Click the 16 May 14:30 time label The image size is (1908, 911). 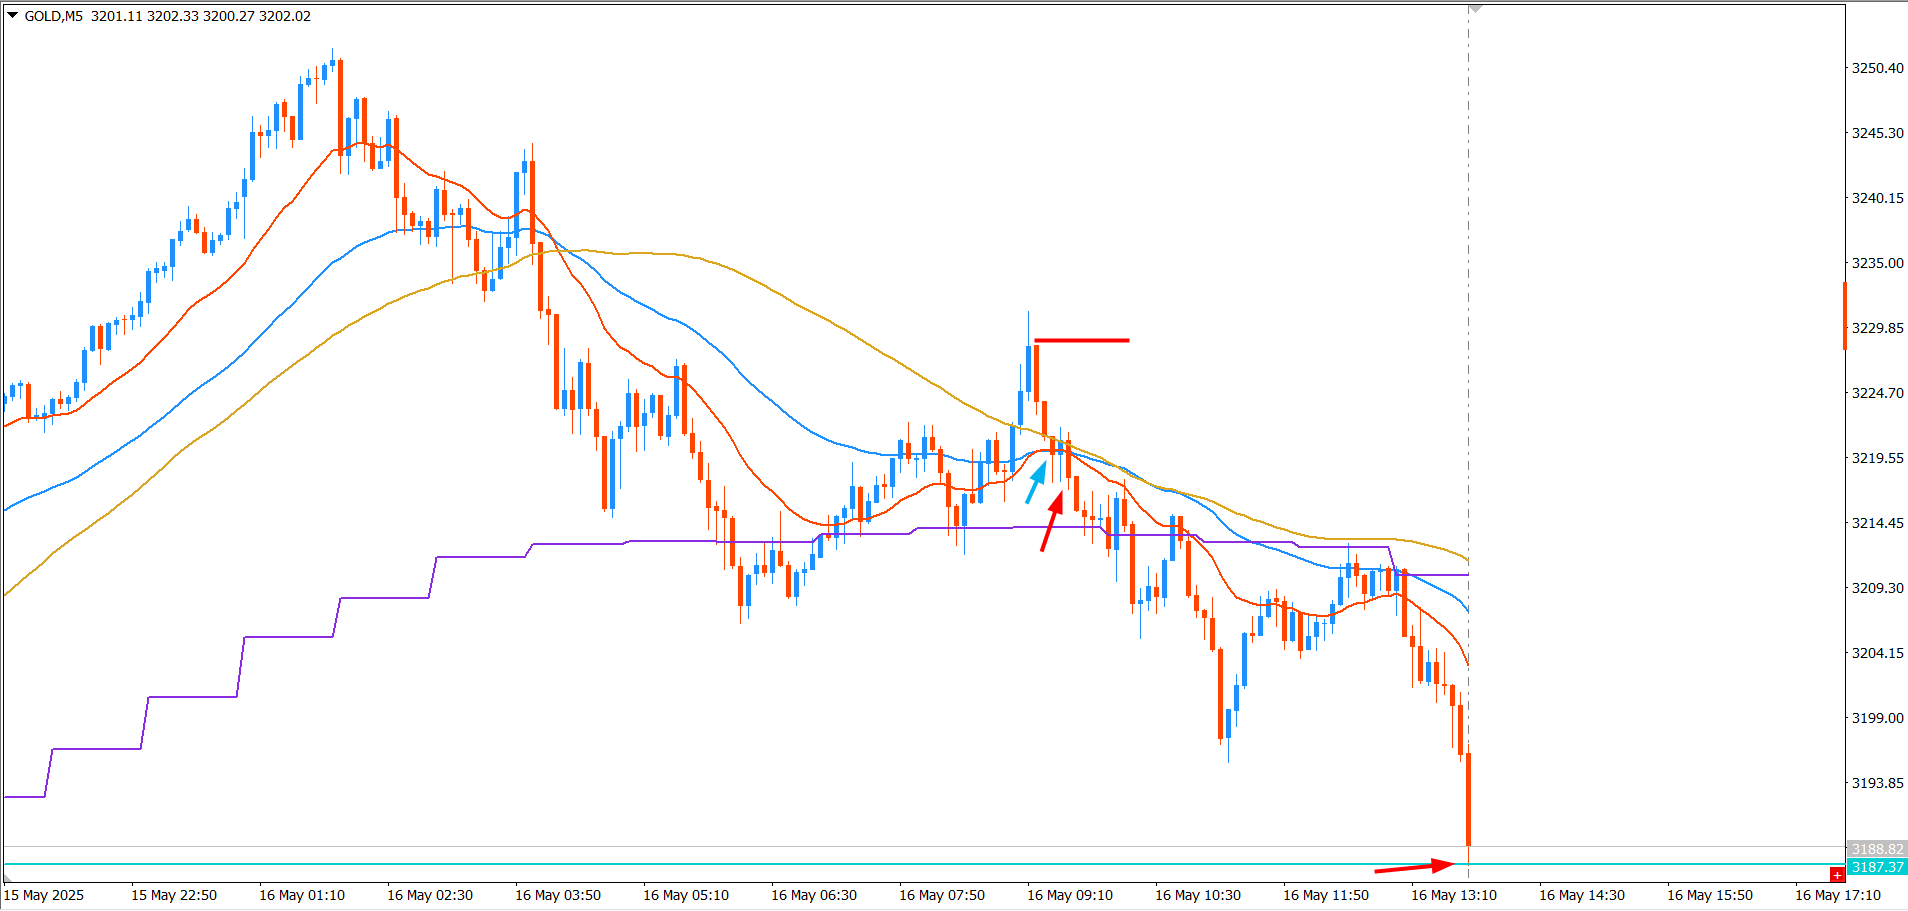point(1582,895)
